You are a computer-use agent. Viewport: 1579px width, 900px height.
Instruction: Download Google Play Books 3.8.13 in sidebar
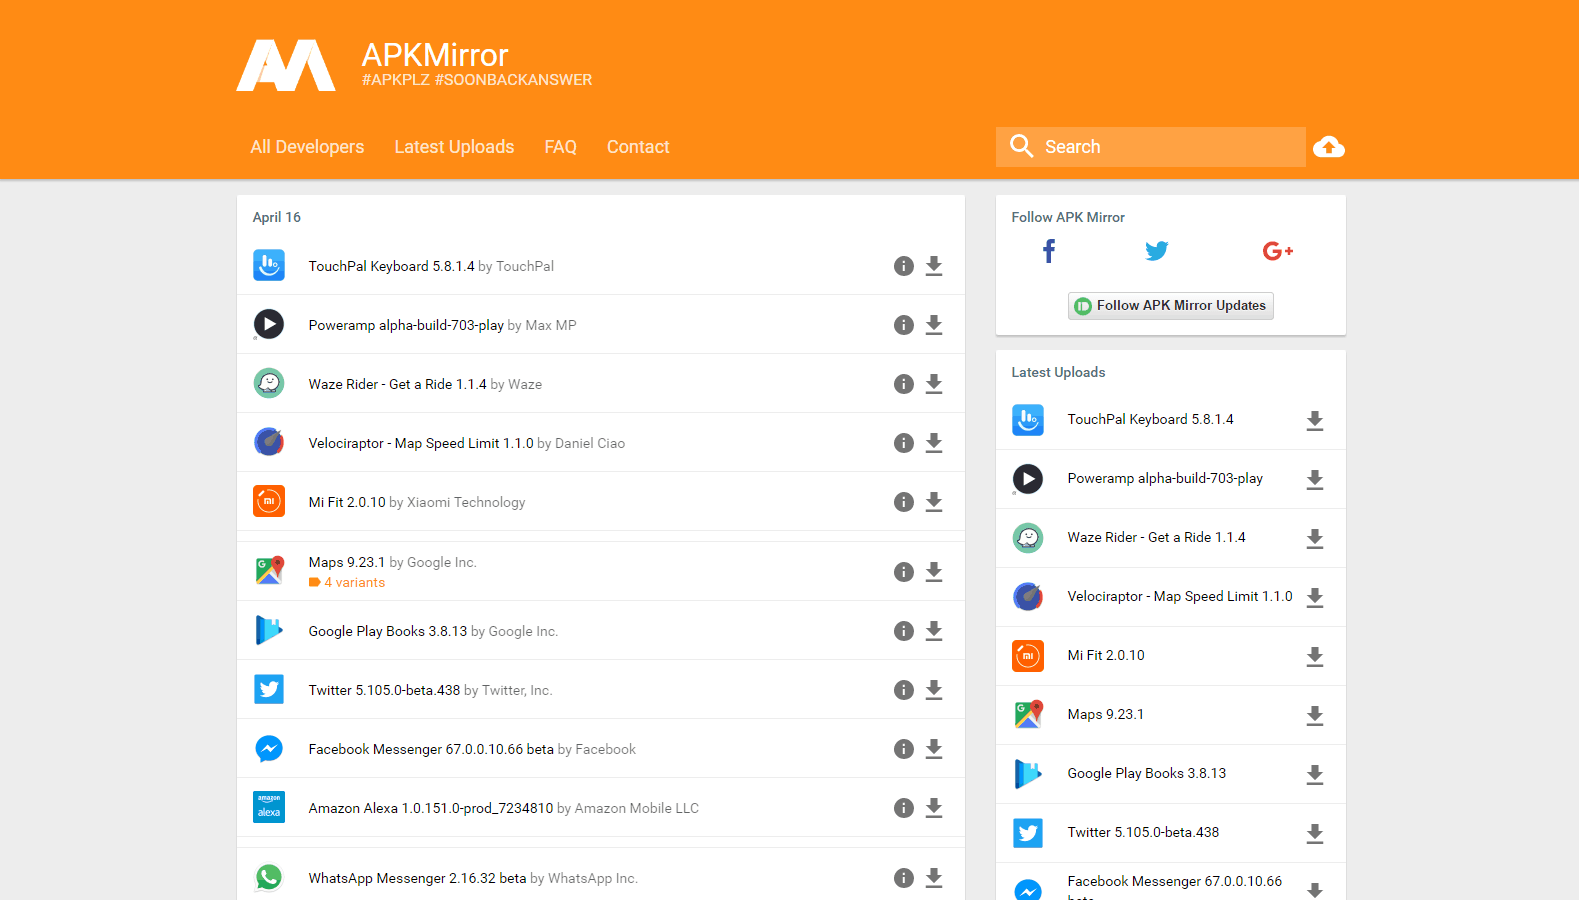point(1314,774)
